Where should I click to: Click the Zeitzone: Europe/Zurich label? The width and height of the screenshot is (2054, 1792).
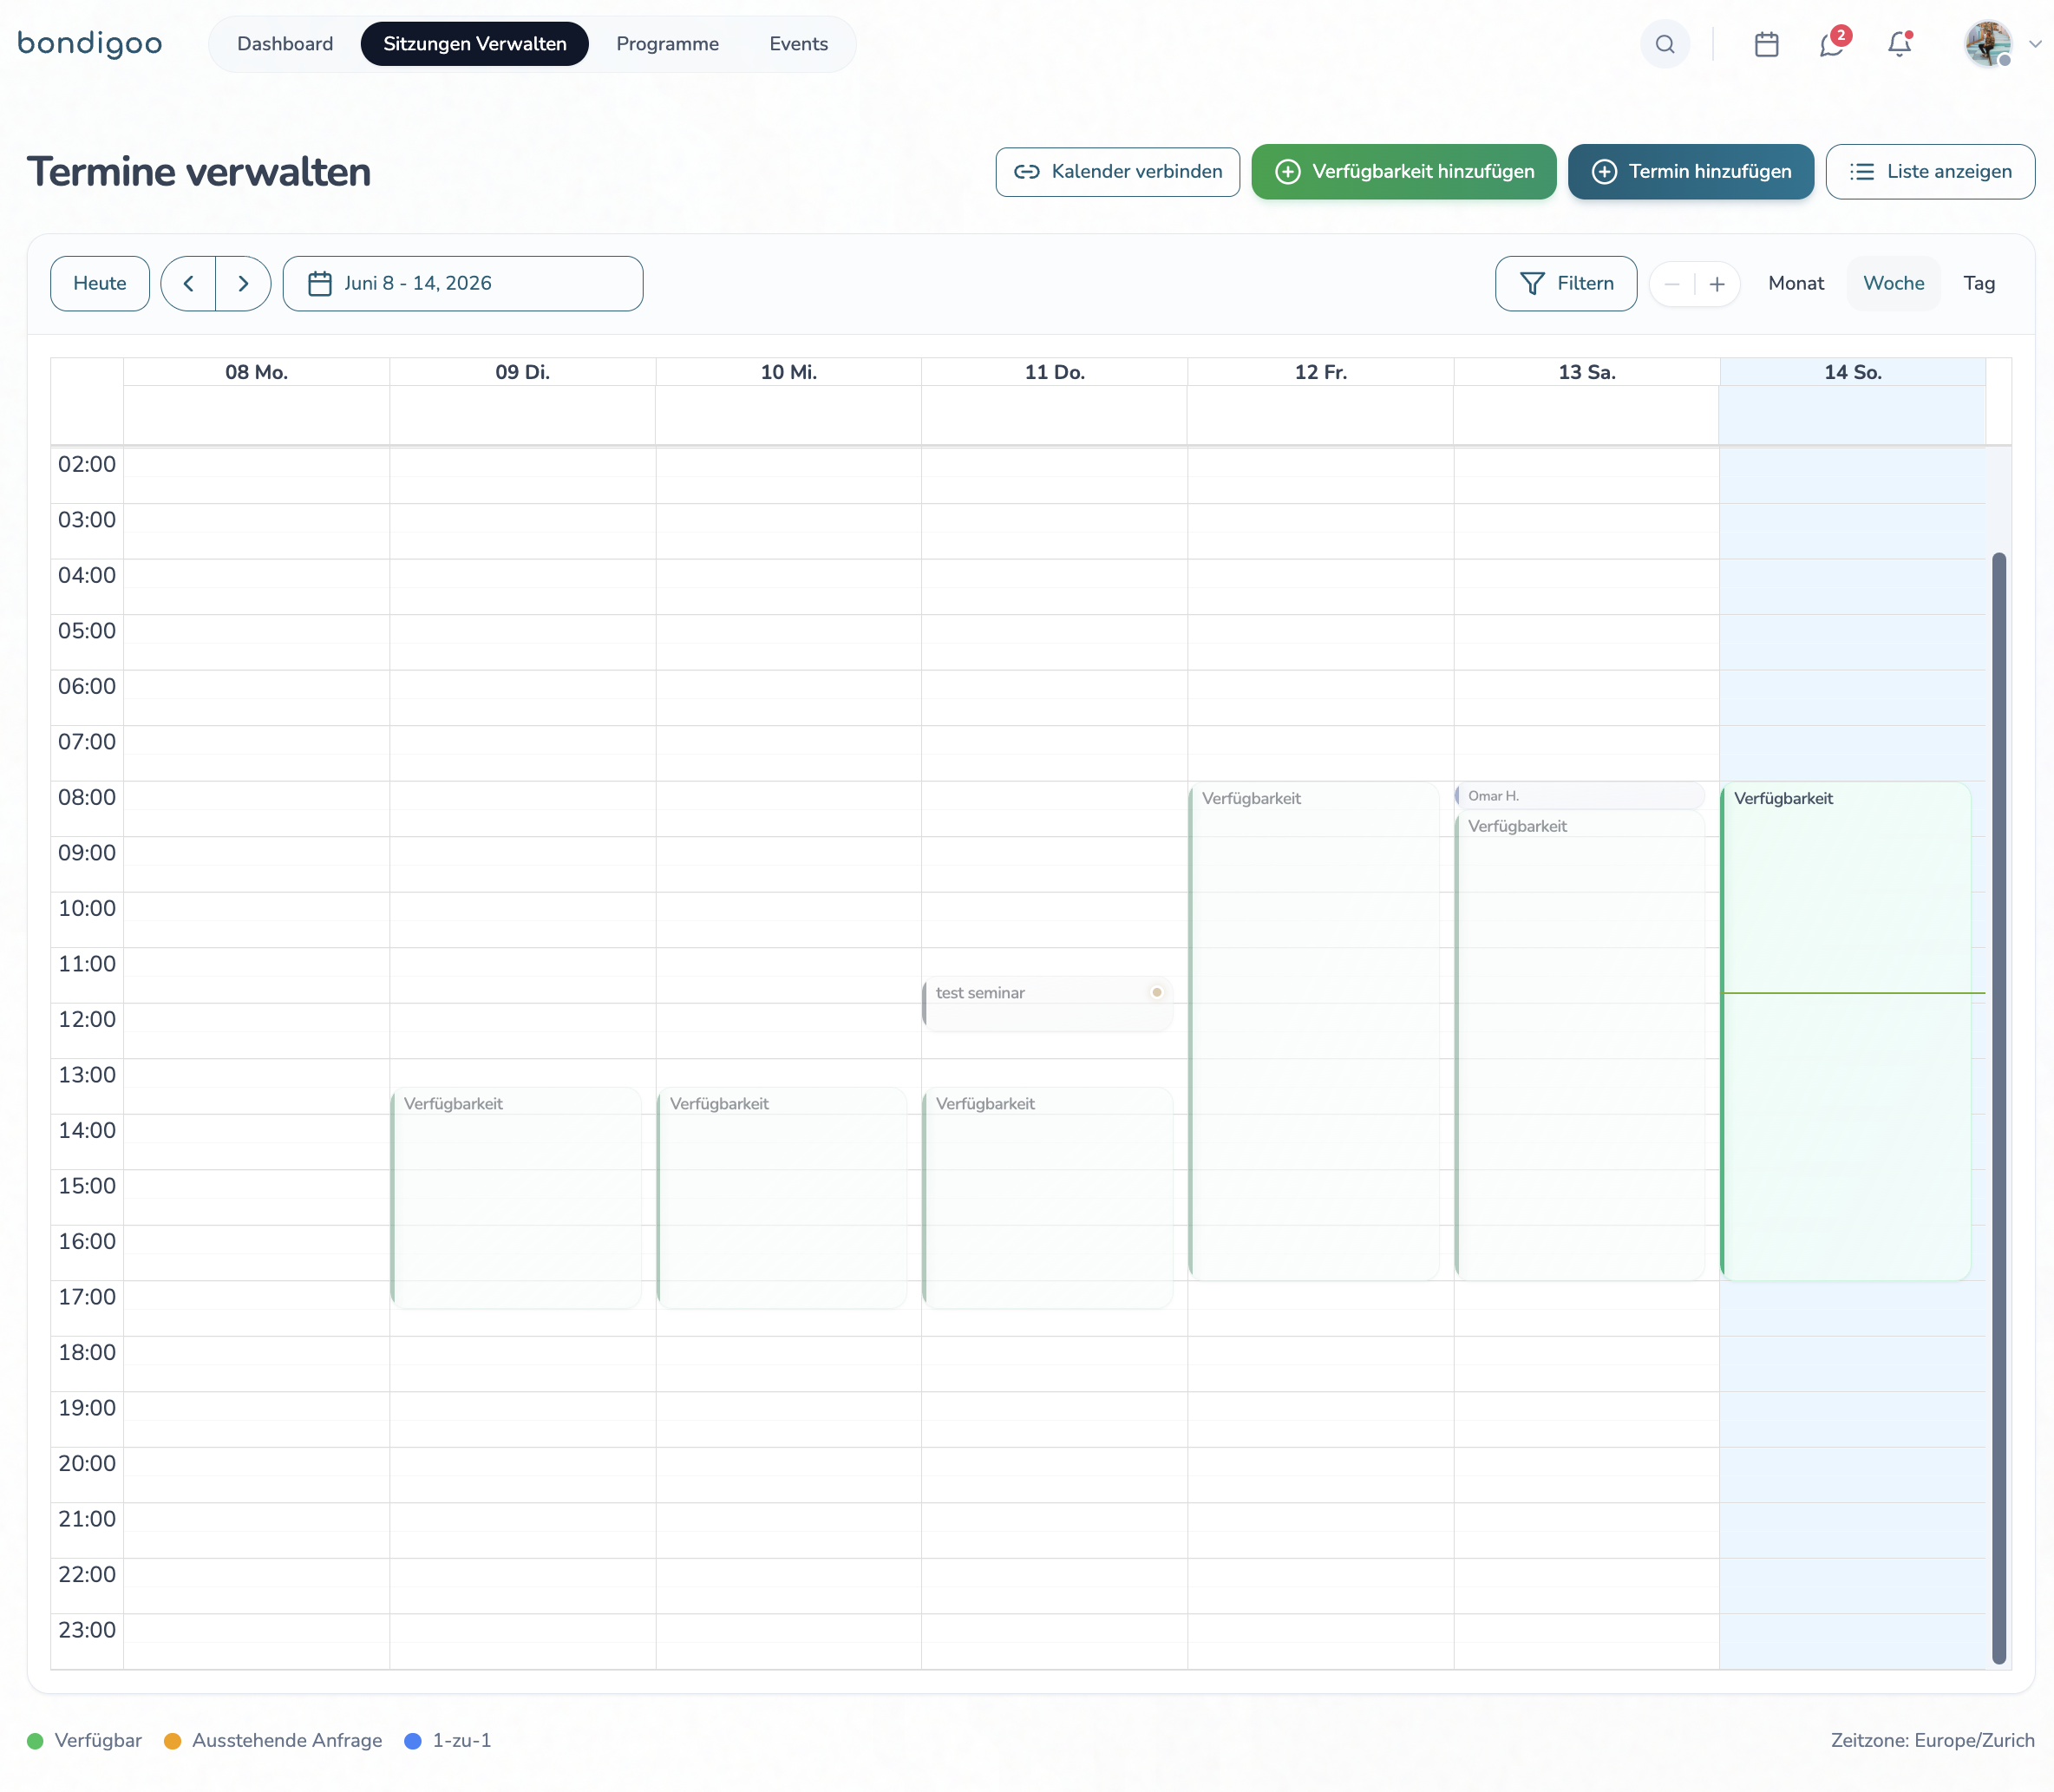(x=1932, y=1741)
